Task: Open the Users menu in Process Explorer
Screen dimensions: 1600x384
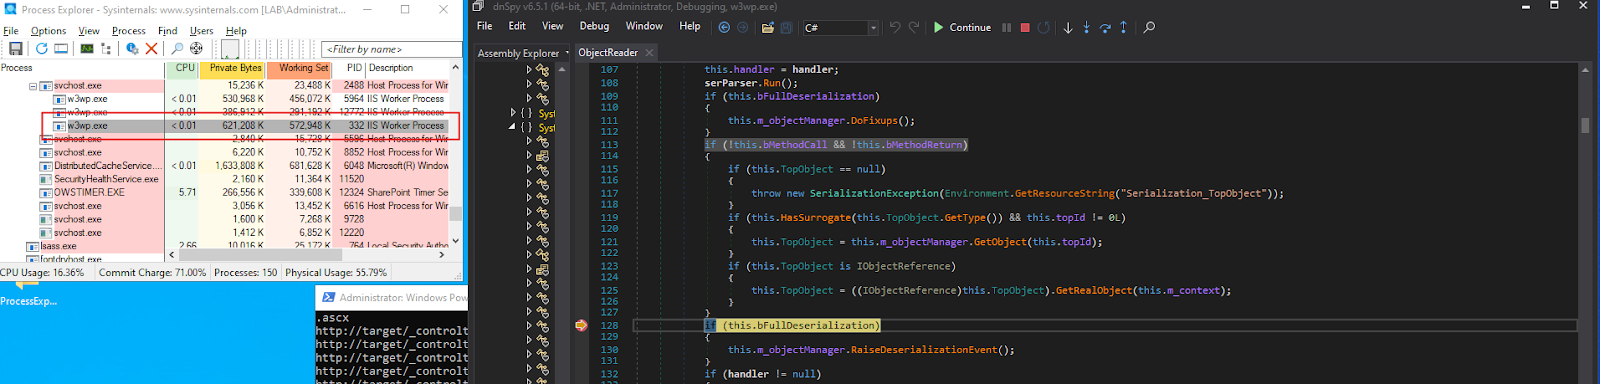Action: coord(202,31)
